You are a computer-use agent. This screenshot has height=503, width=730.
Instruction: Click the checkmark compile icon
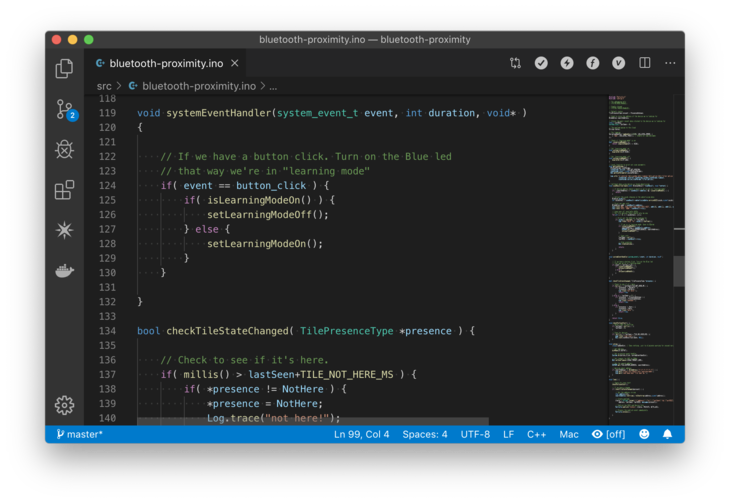click(541, 63)
